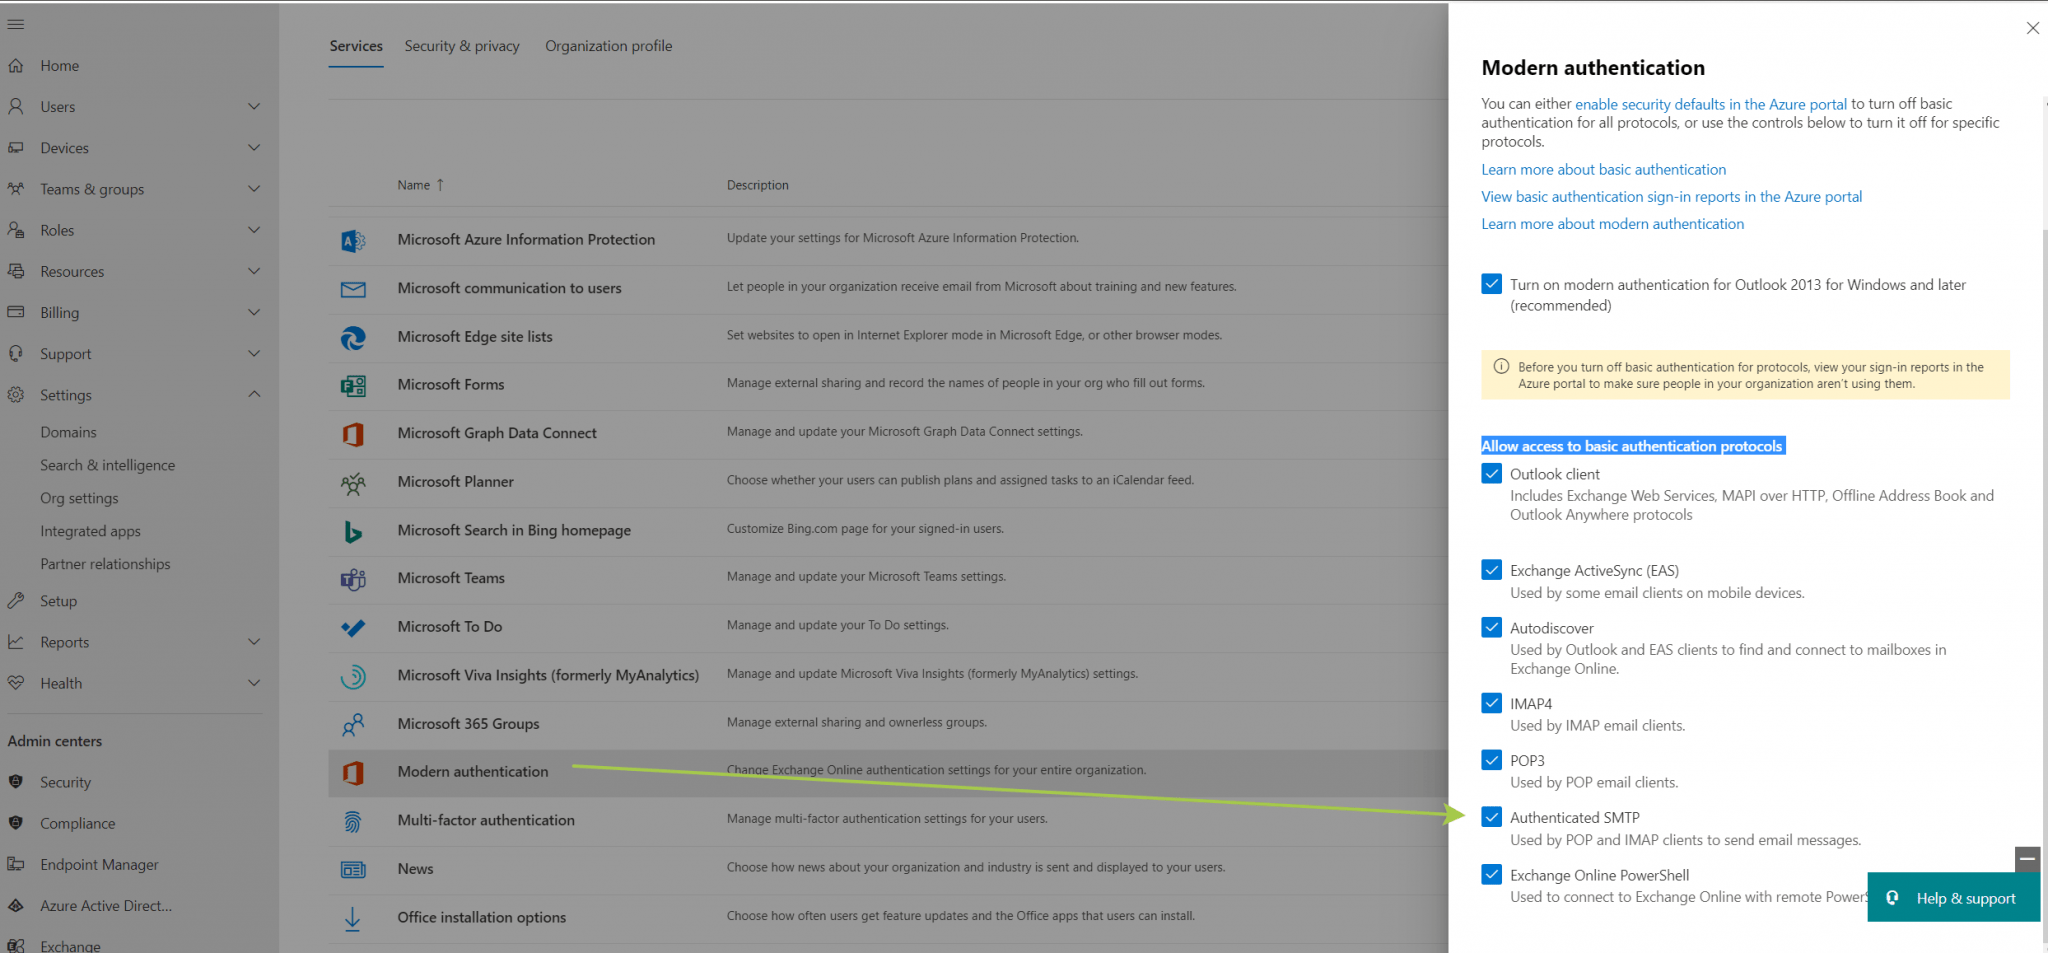Click the Help & support button

1953,898
